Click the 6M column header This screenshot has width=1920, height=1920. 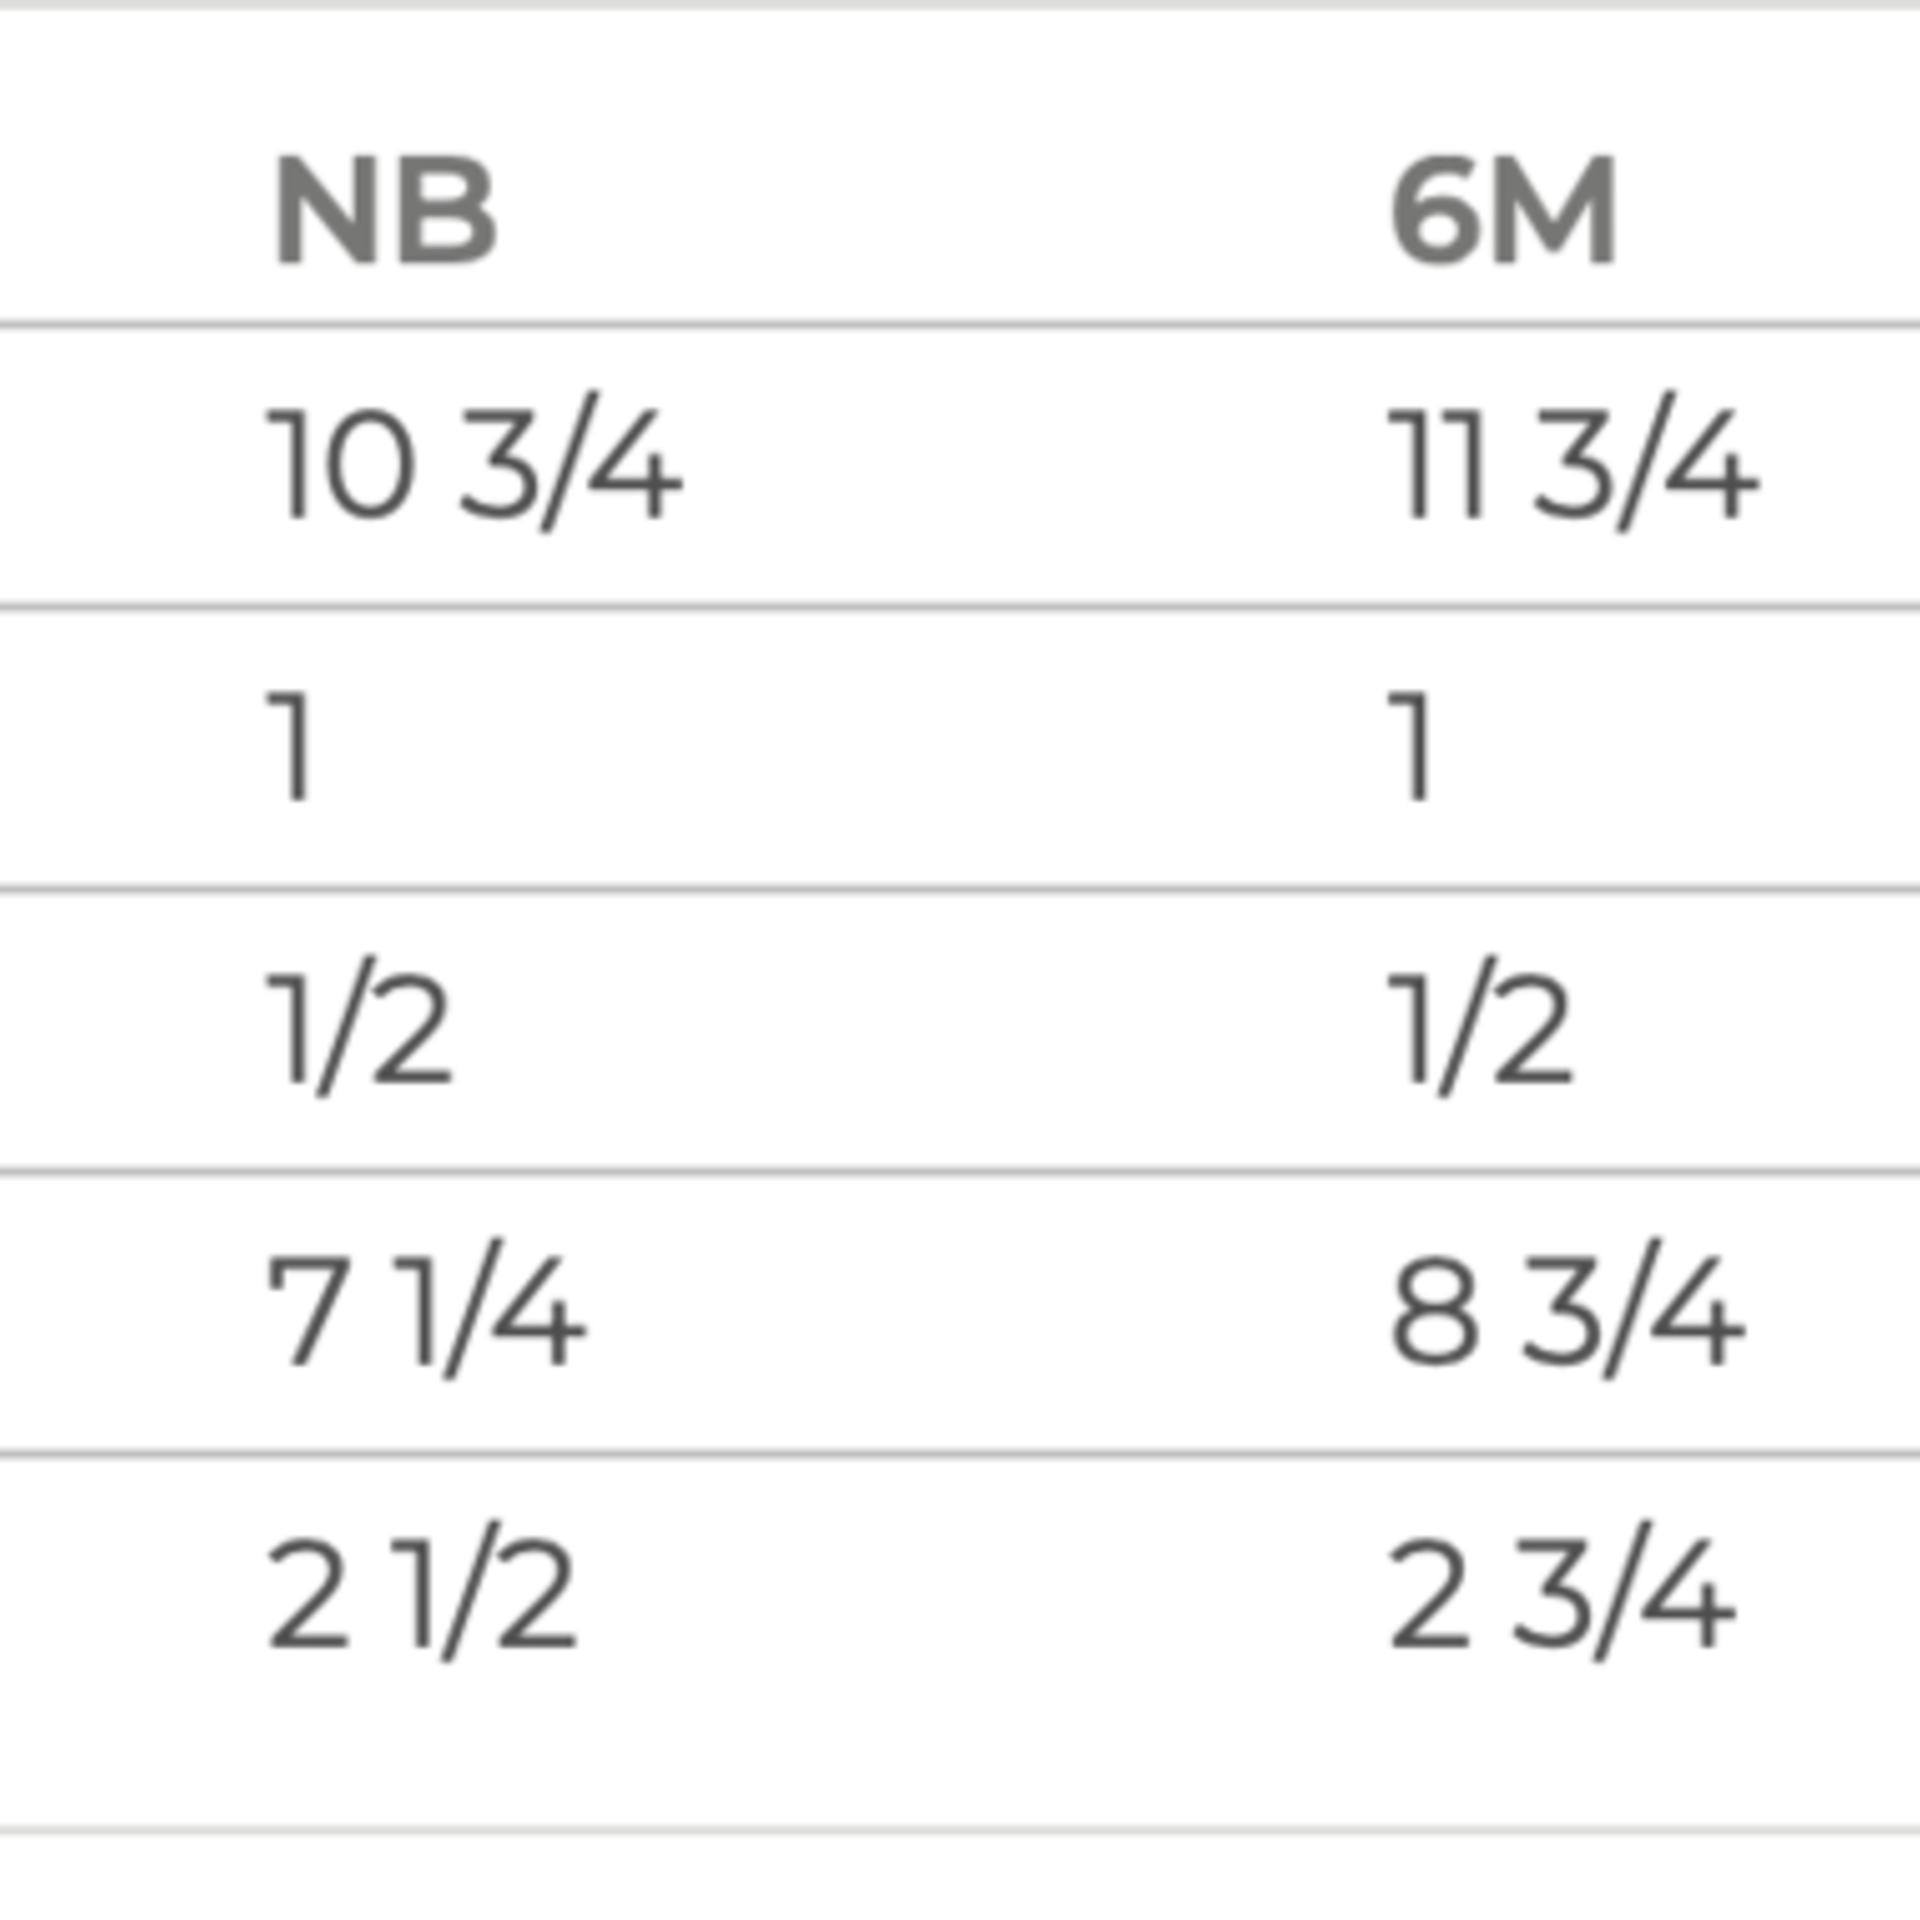click(1502, 211)
